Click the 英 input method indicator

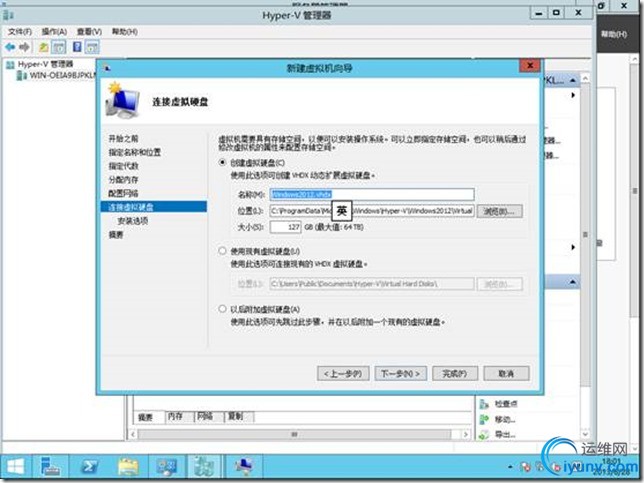[x=342, y=211]
